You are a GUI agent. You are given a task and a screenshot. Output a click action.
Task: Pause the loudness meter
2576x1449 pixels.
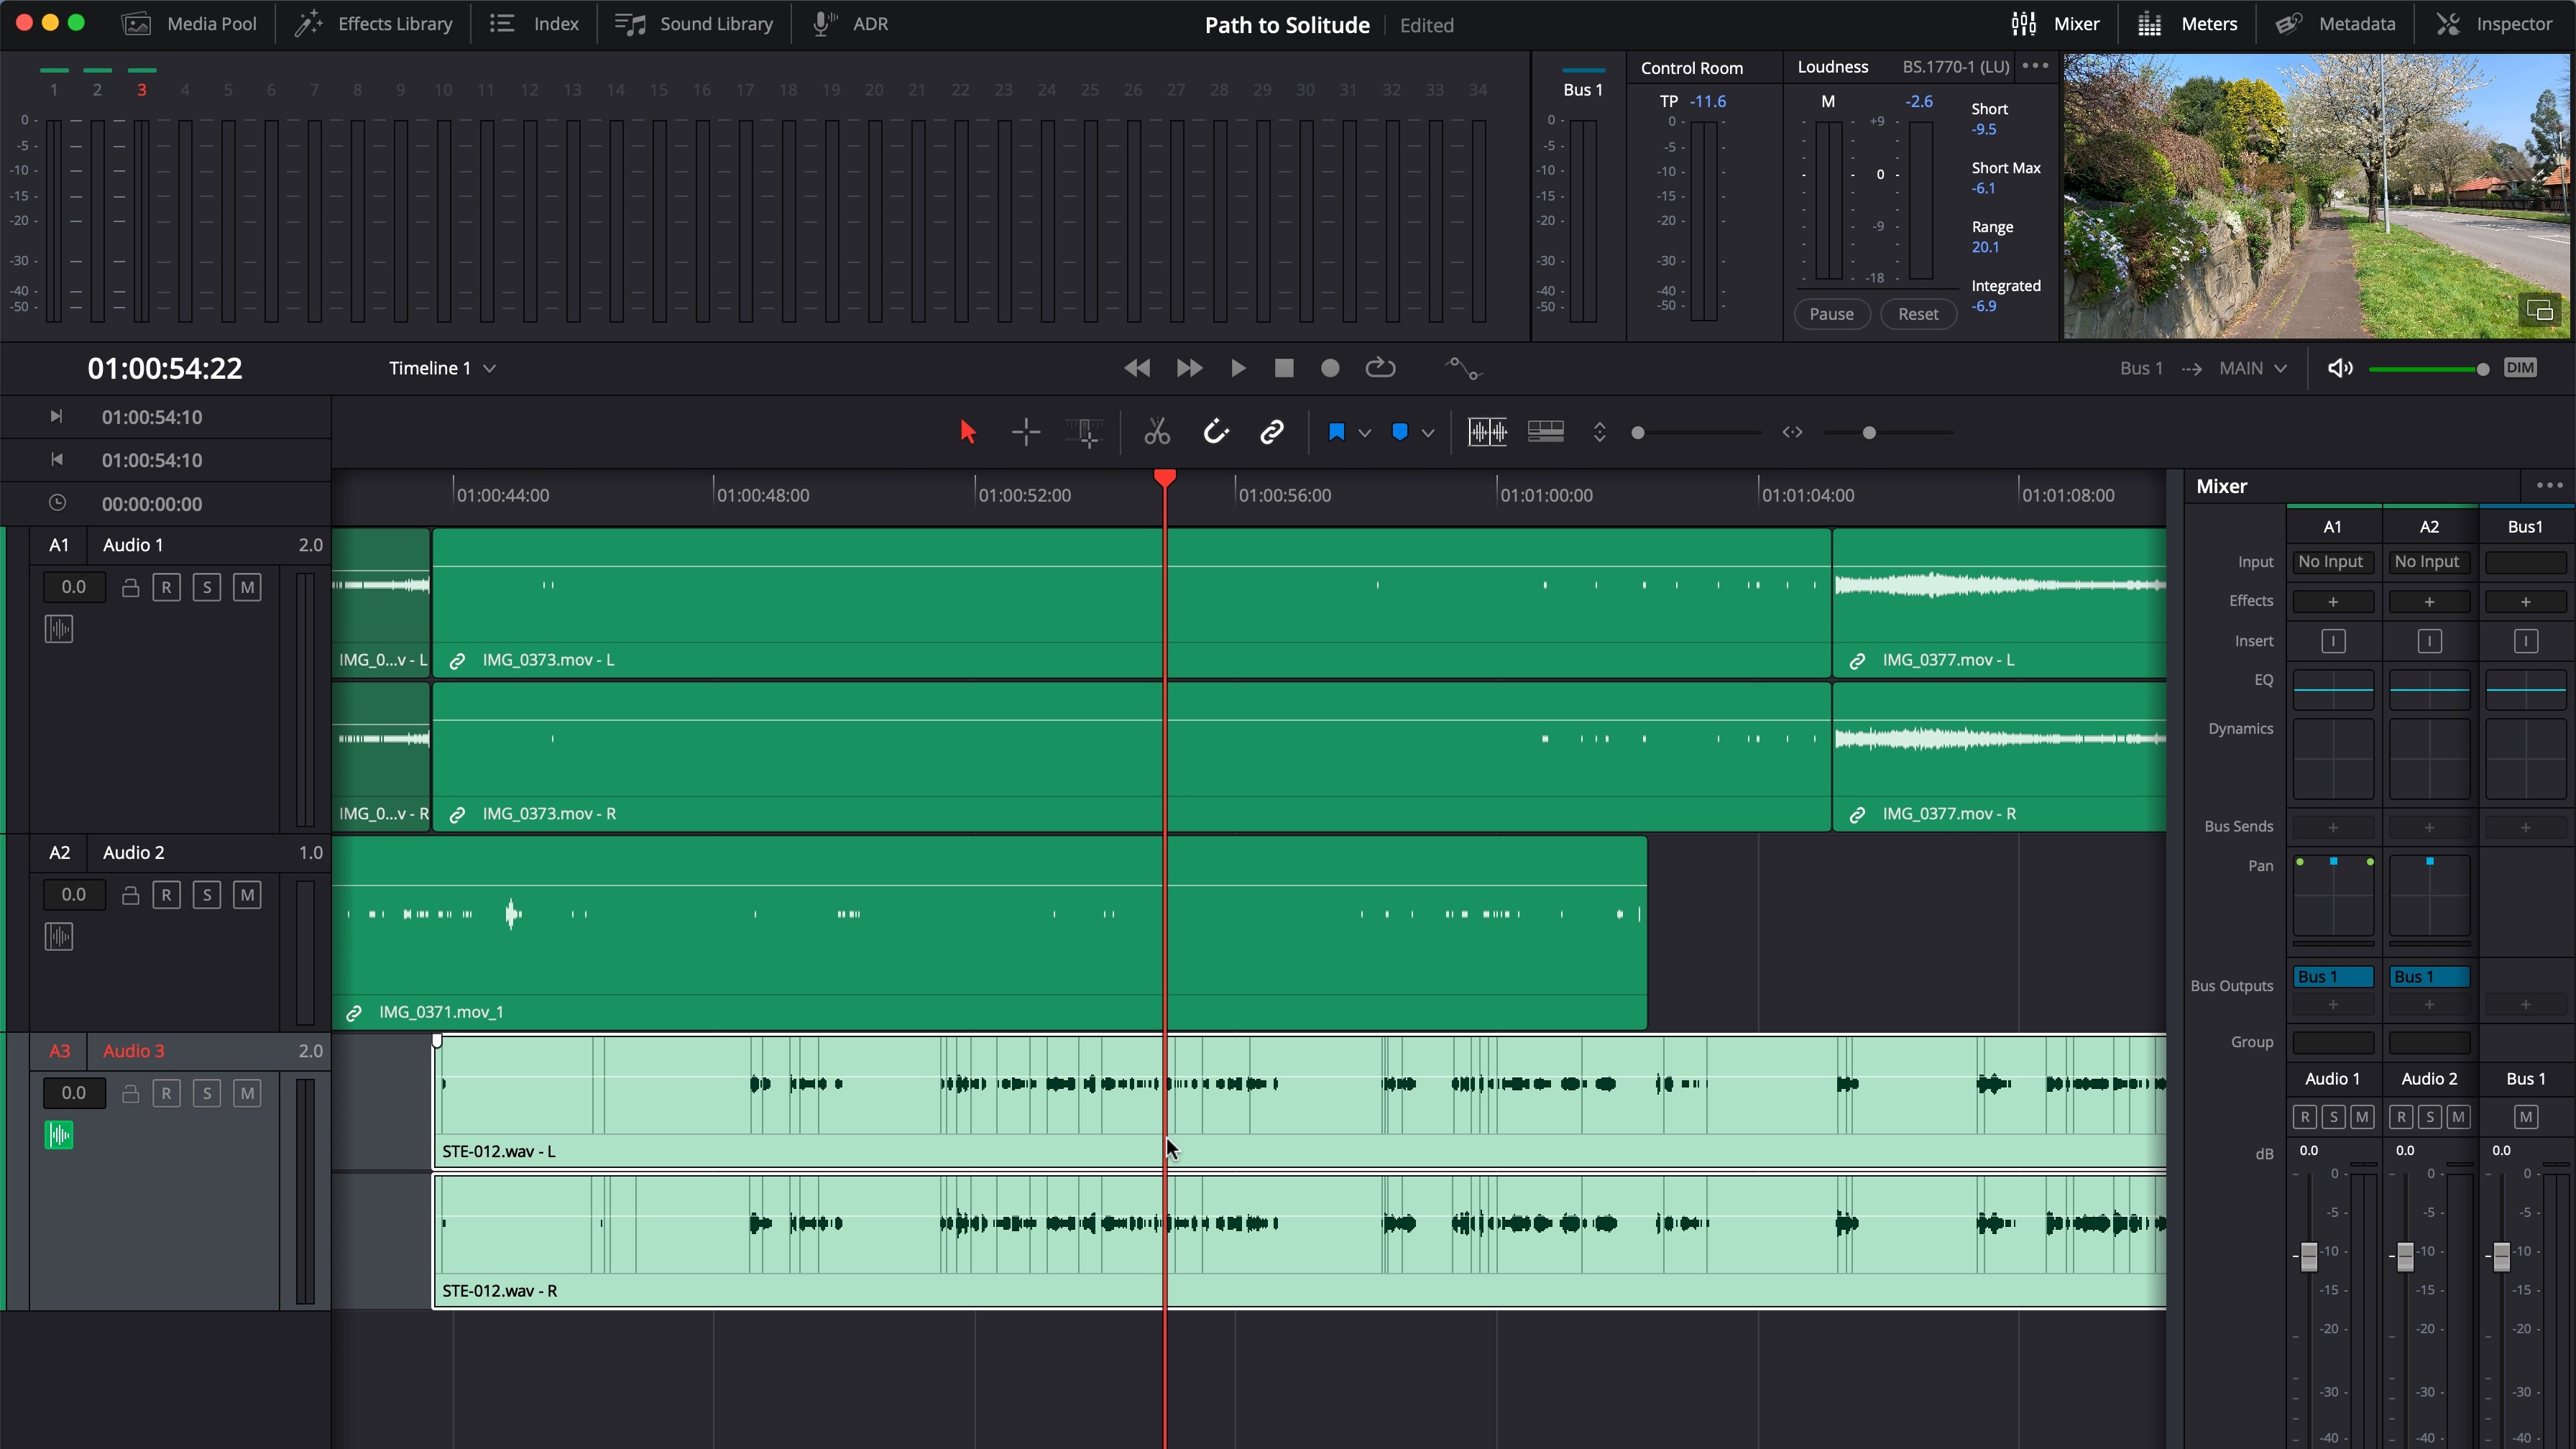tap(1831, 314)
